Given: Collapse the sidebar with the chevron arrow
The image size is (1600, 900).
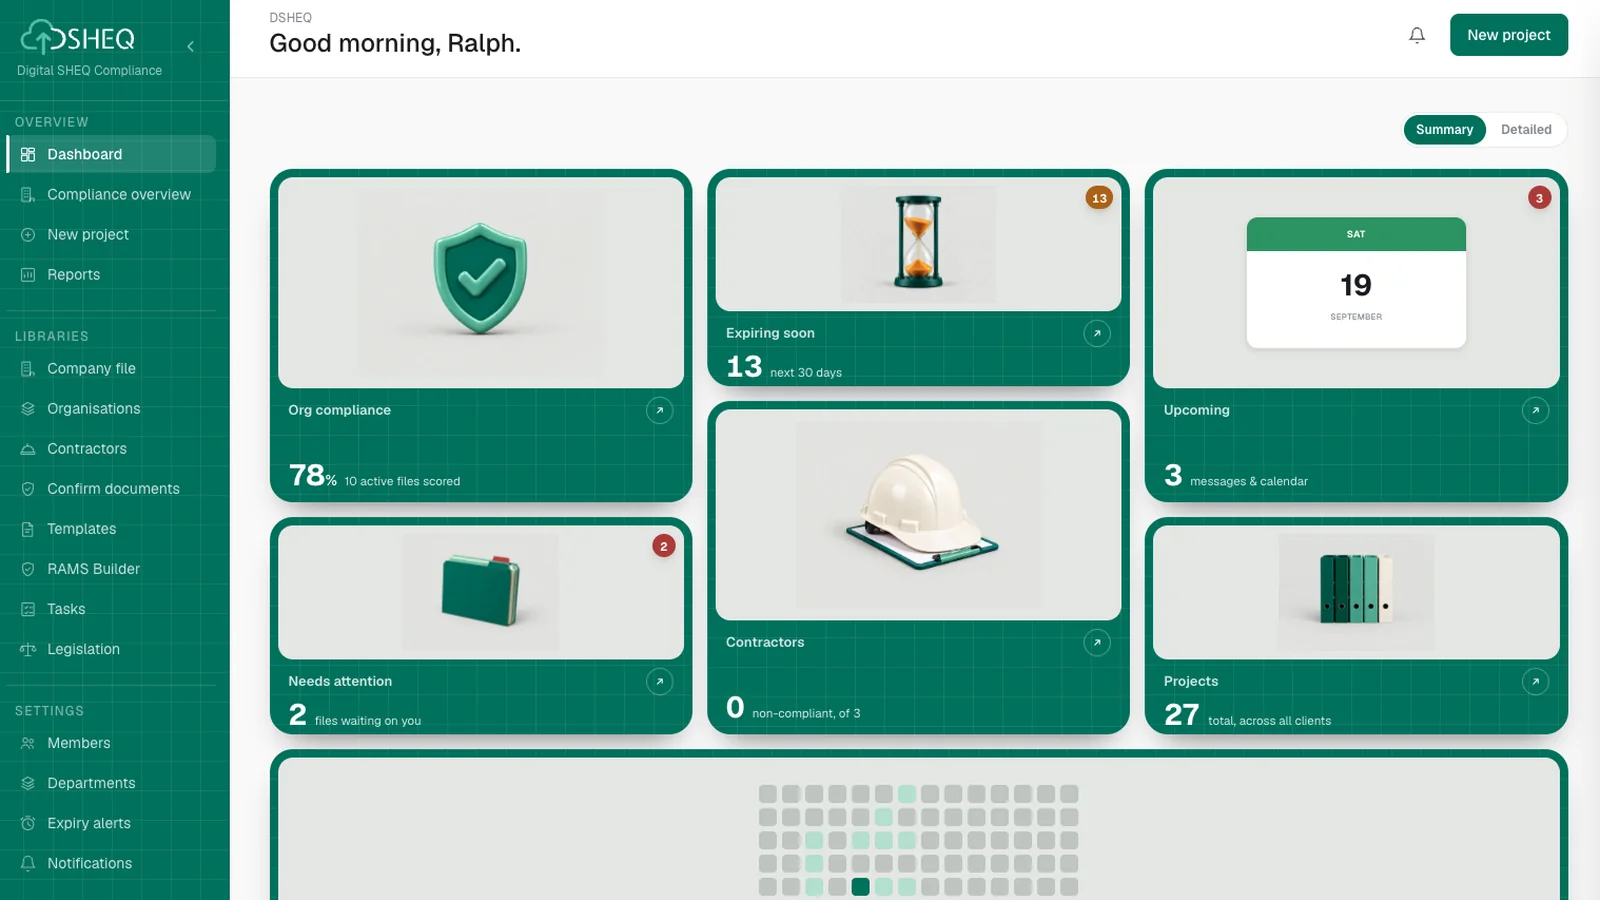Looking at the screenshot, I should click(x=190, y=46).
